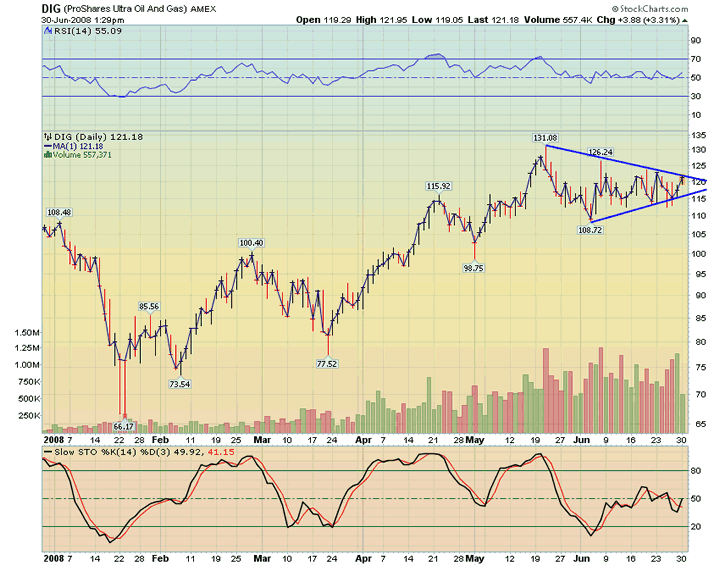Select the 98.75 swing low label
The image size is (720, 566).
click(x=472, y=268)
